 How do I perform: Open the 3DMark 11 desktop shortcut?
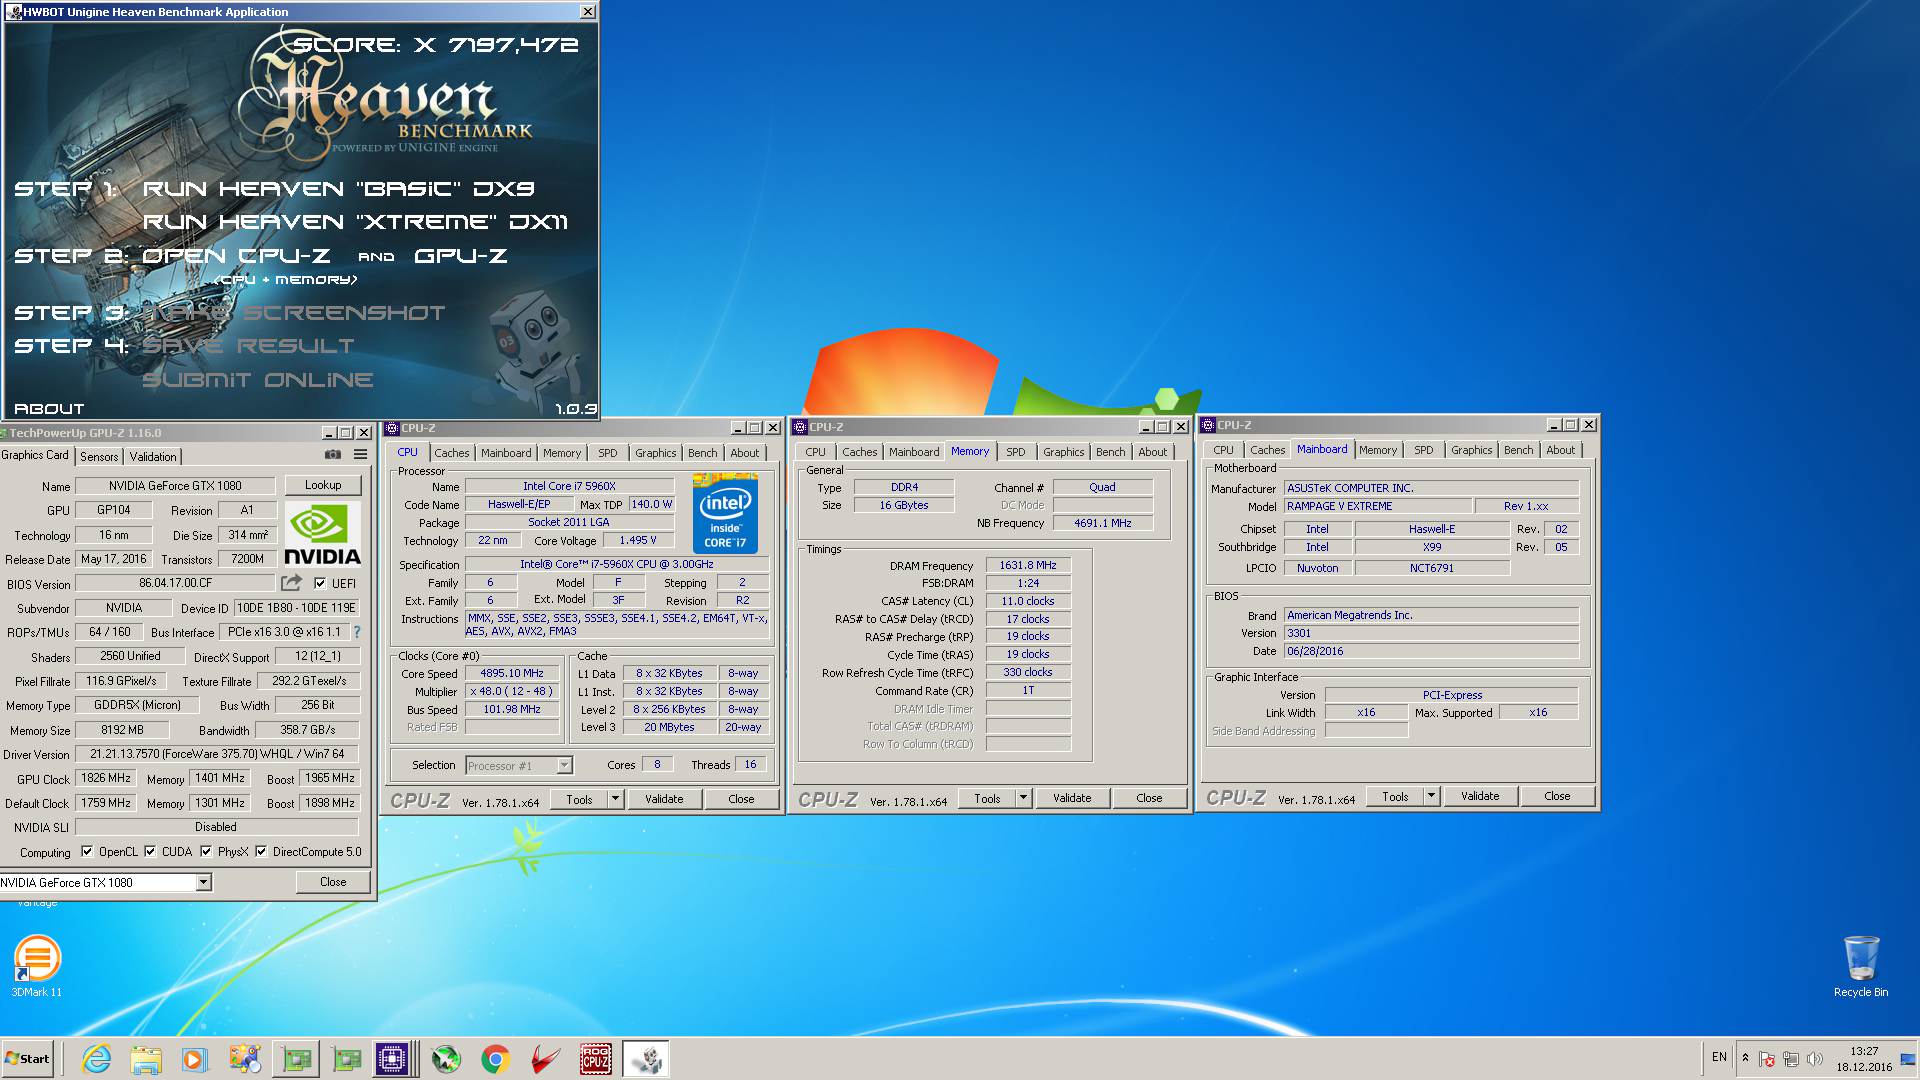37,966
